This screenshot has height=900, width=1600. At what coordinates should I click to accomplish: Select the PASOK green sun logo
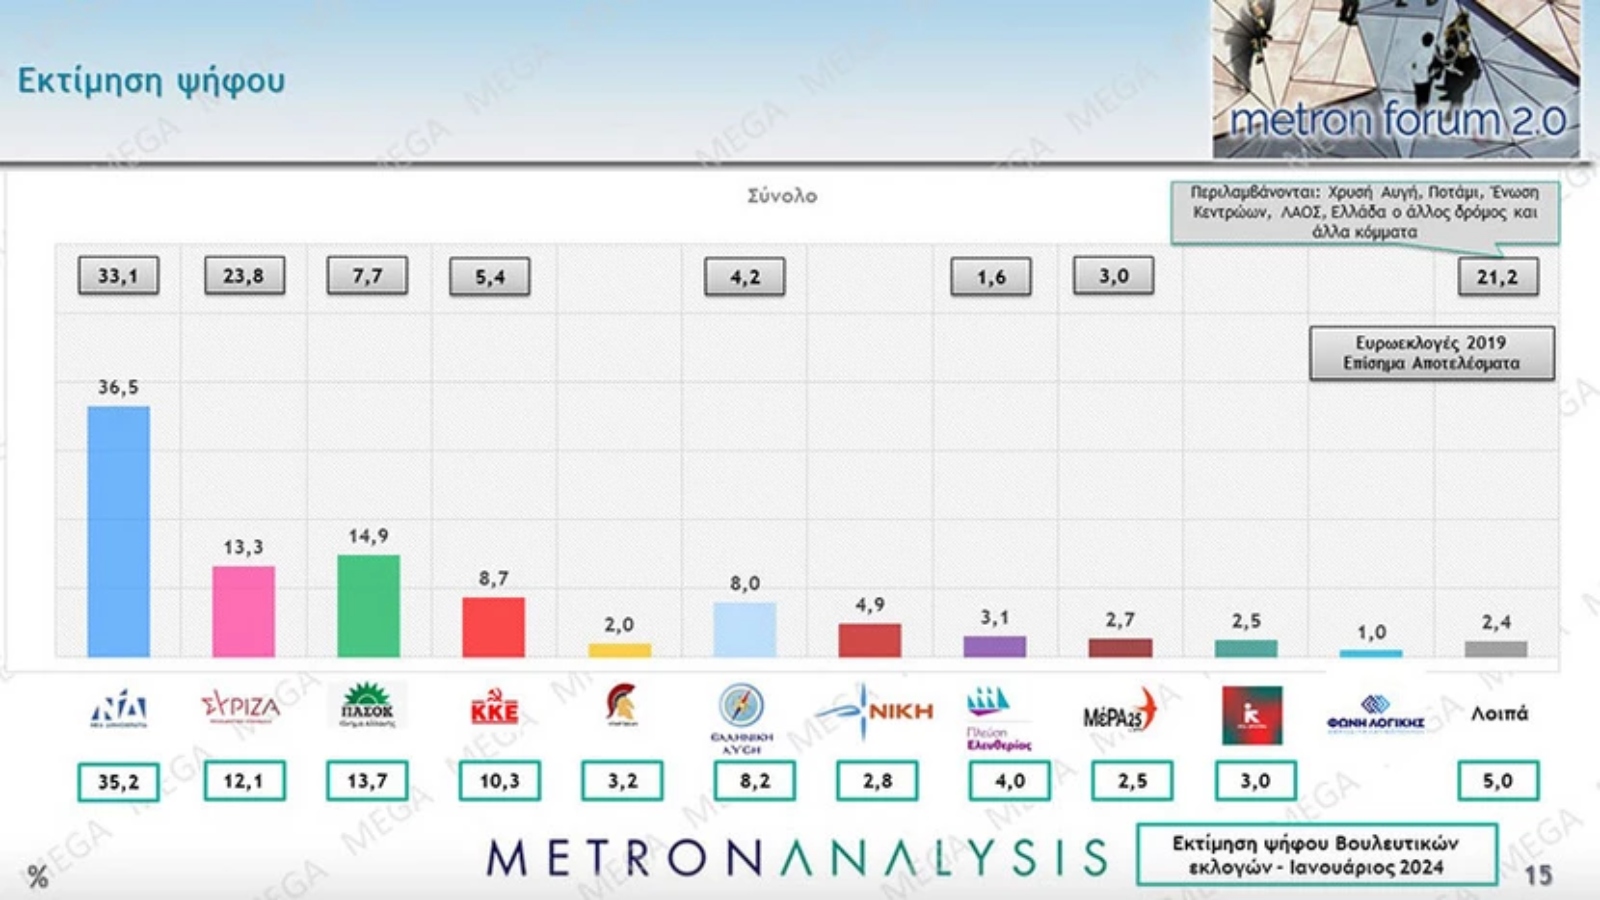coord(367,706)
